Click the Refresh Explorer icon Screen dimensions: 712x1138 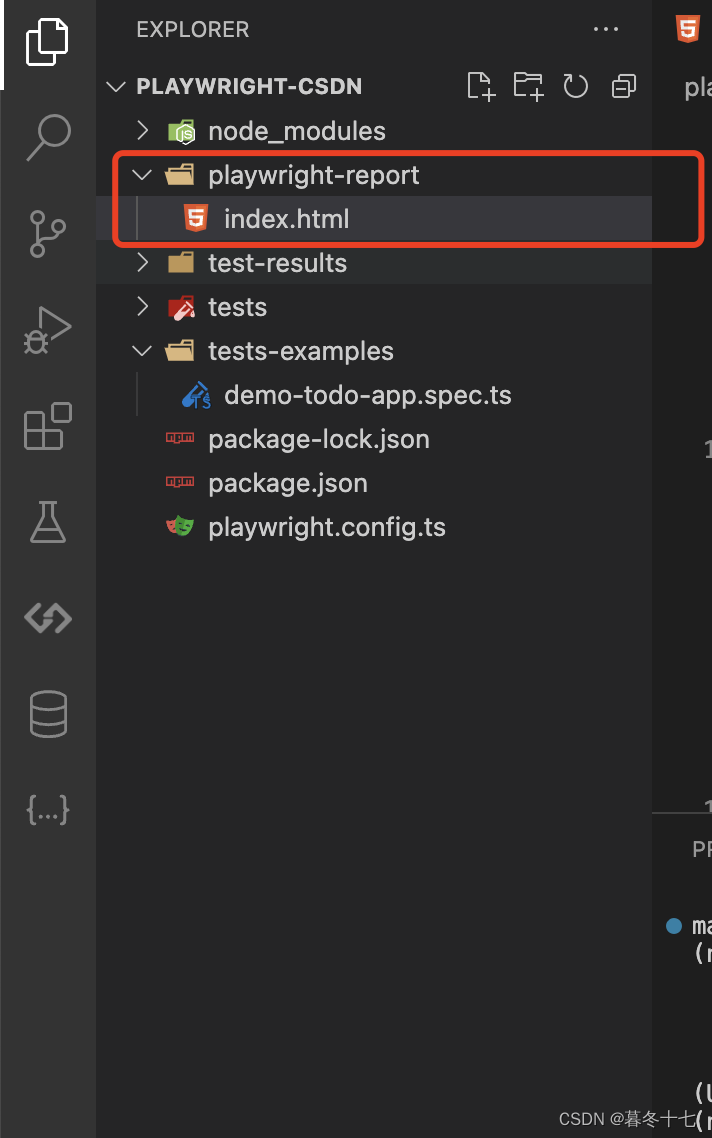[x=576, y=86]
